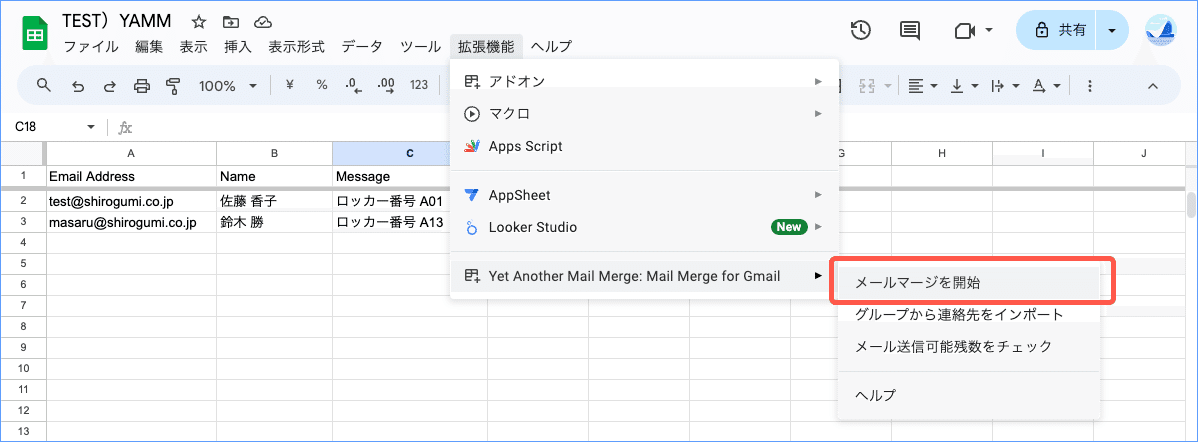1198x442 pixels.
Task: Open the 編集 menu
Action: click(x=149, y=47)
